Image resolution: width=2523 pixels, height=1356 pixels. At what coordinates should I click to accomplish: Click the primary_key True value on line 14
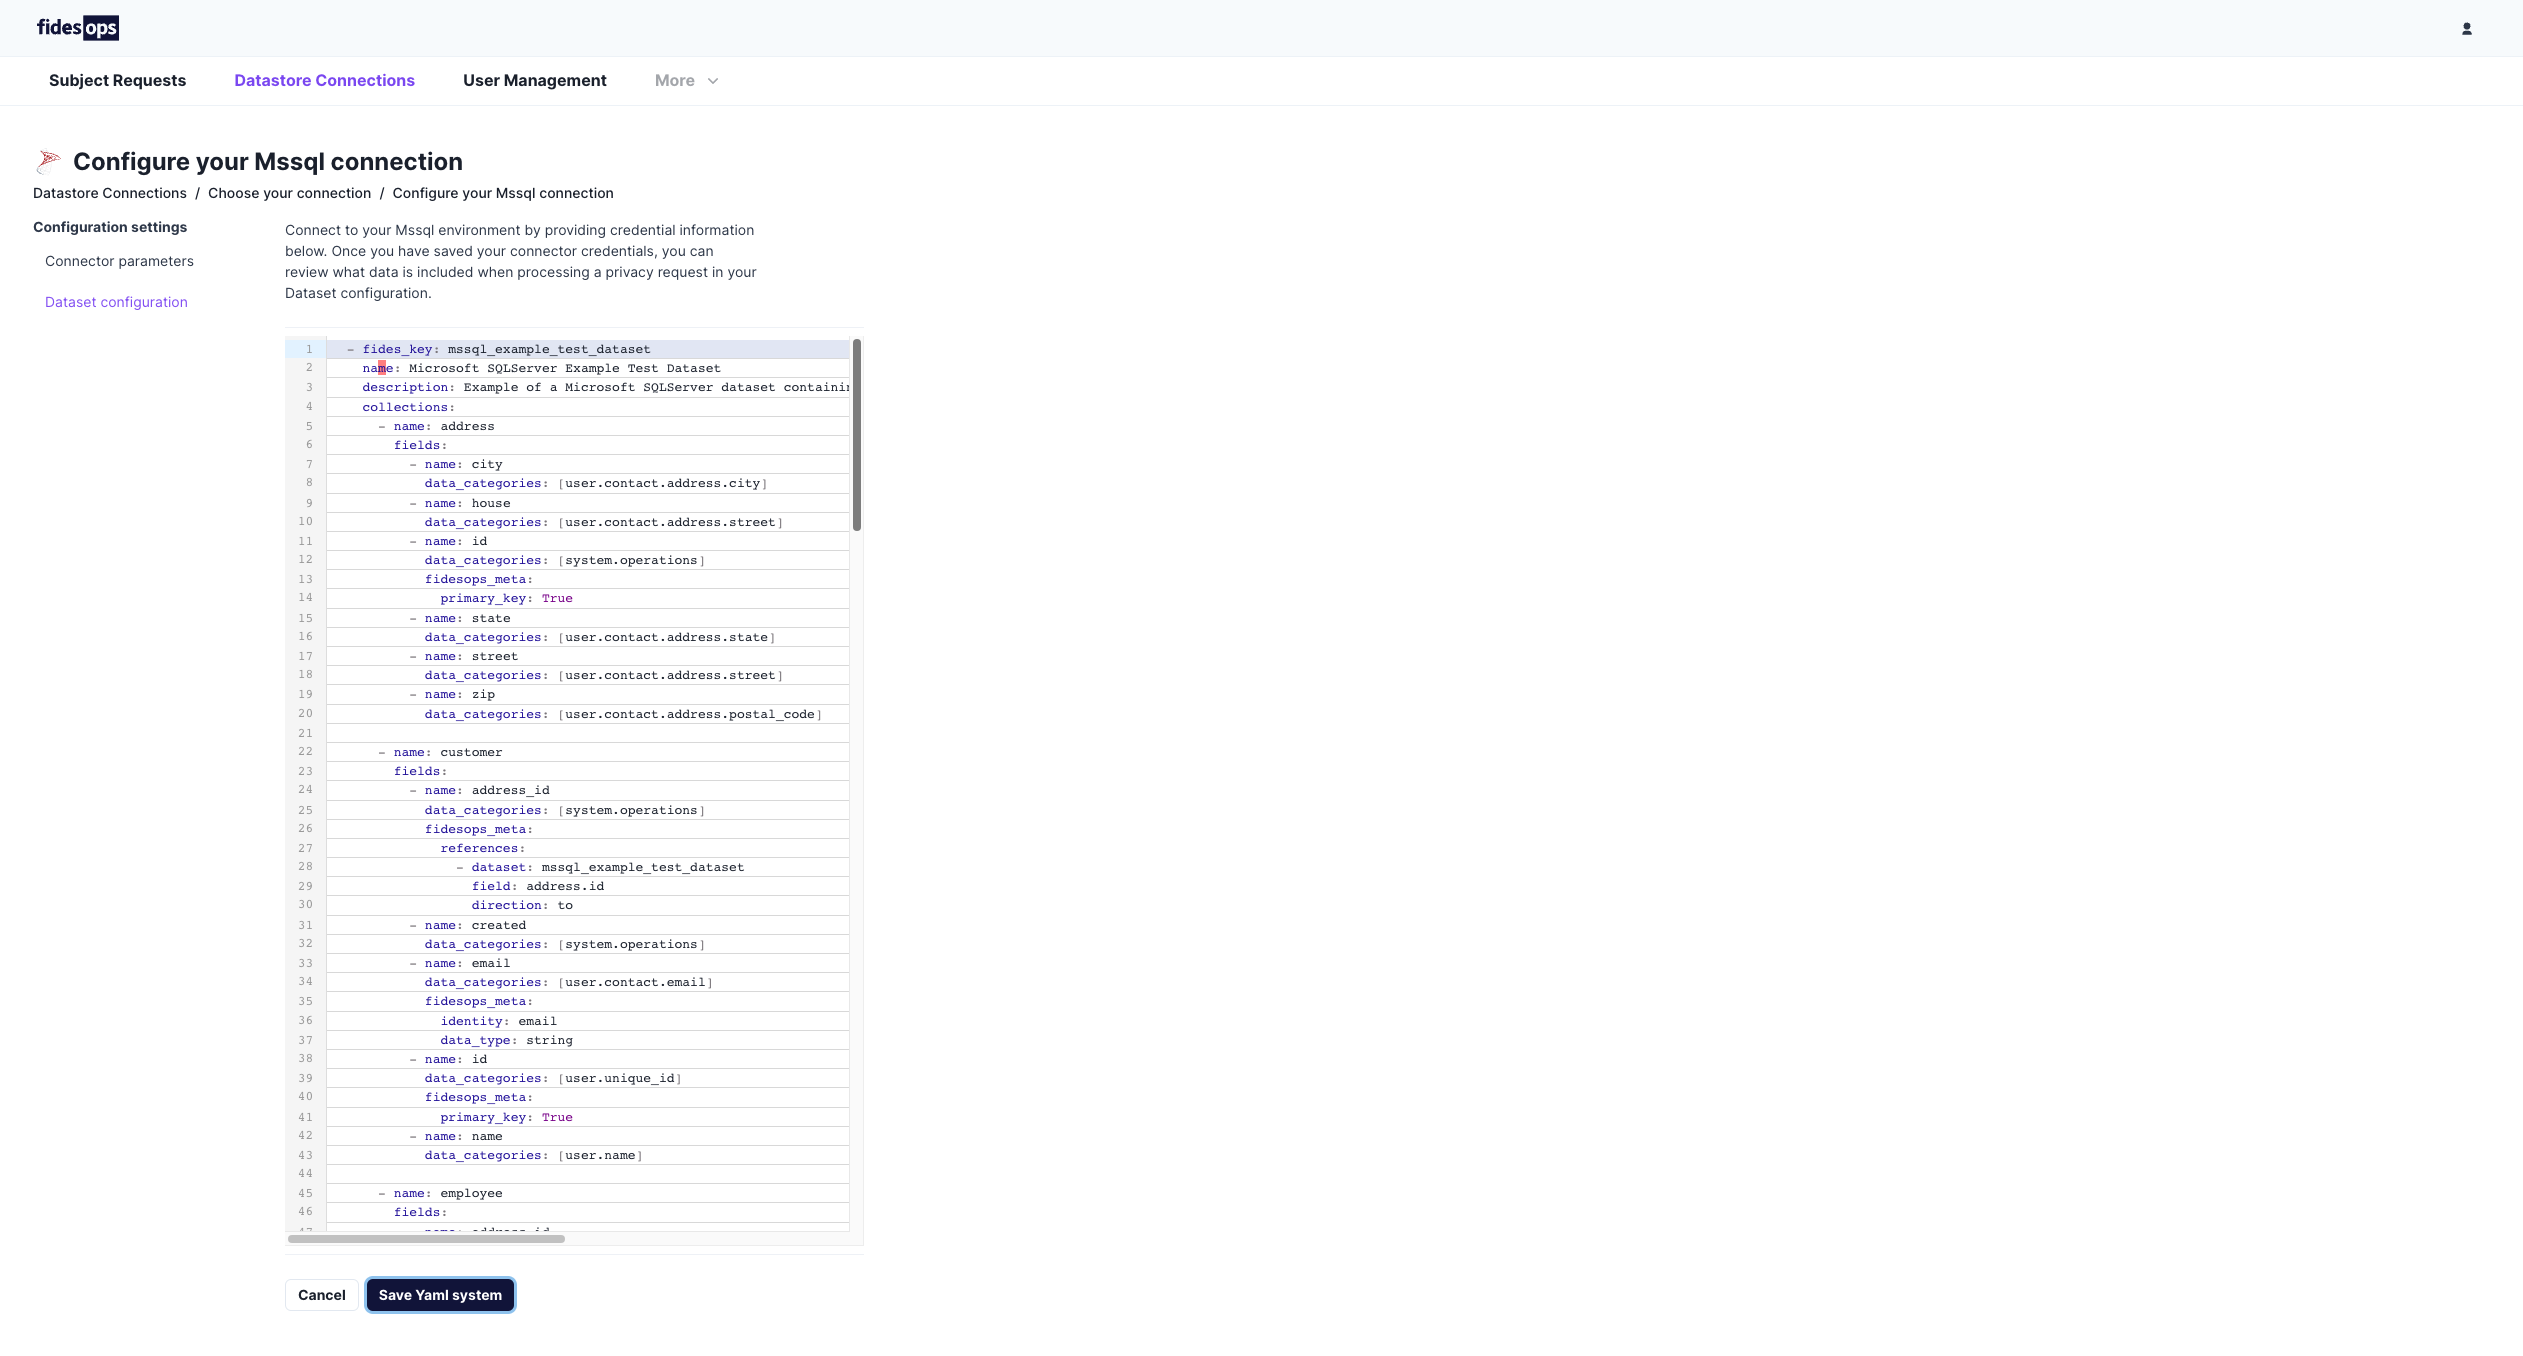tap(557, 598)
